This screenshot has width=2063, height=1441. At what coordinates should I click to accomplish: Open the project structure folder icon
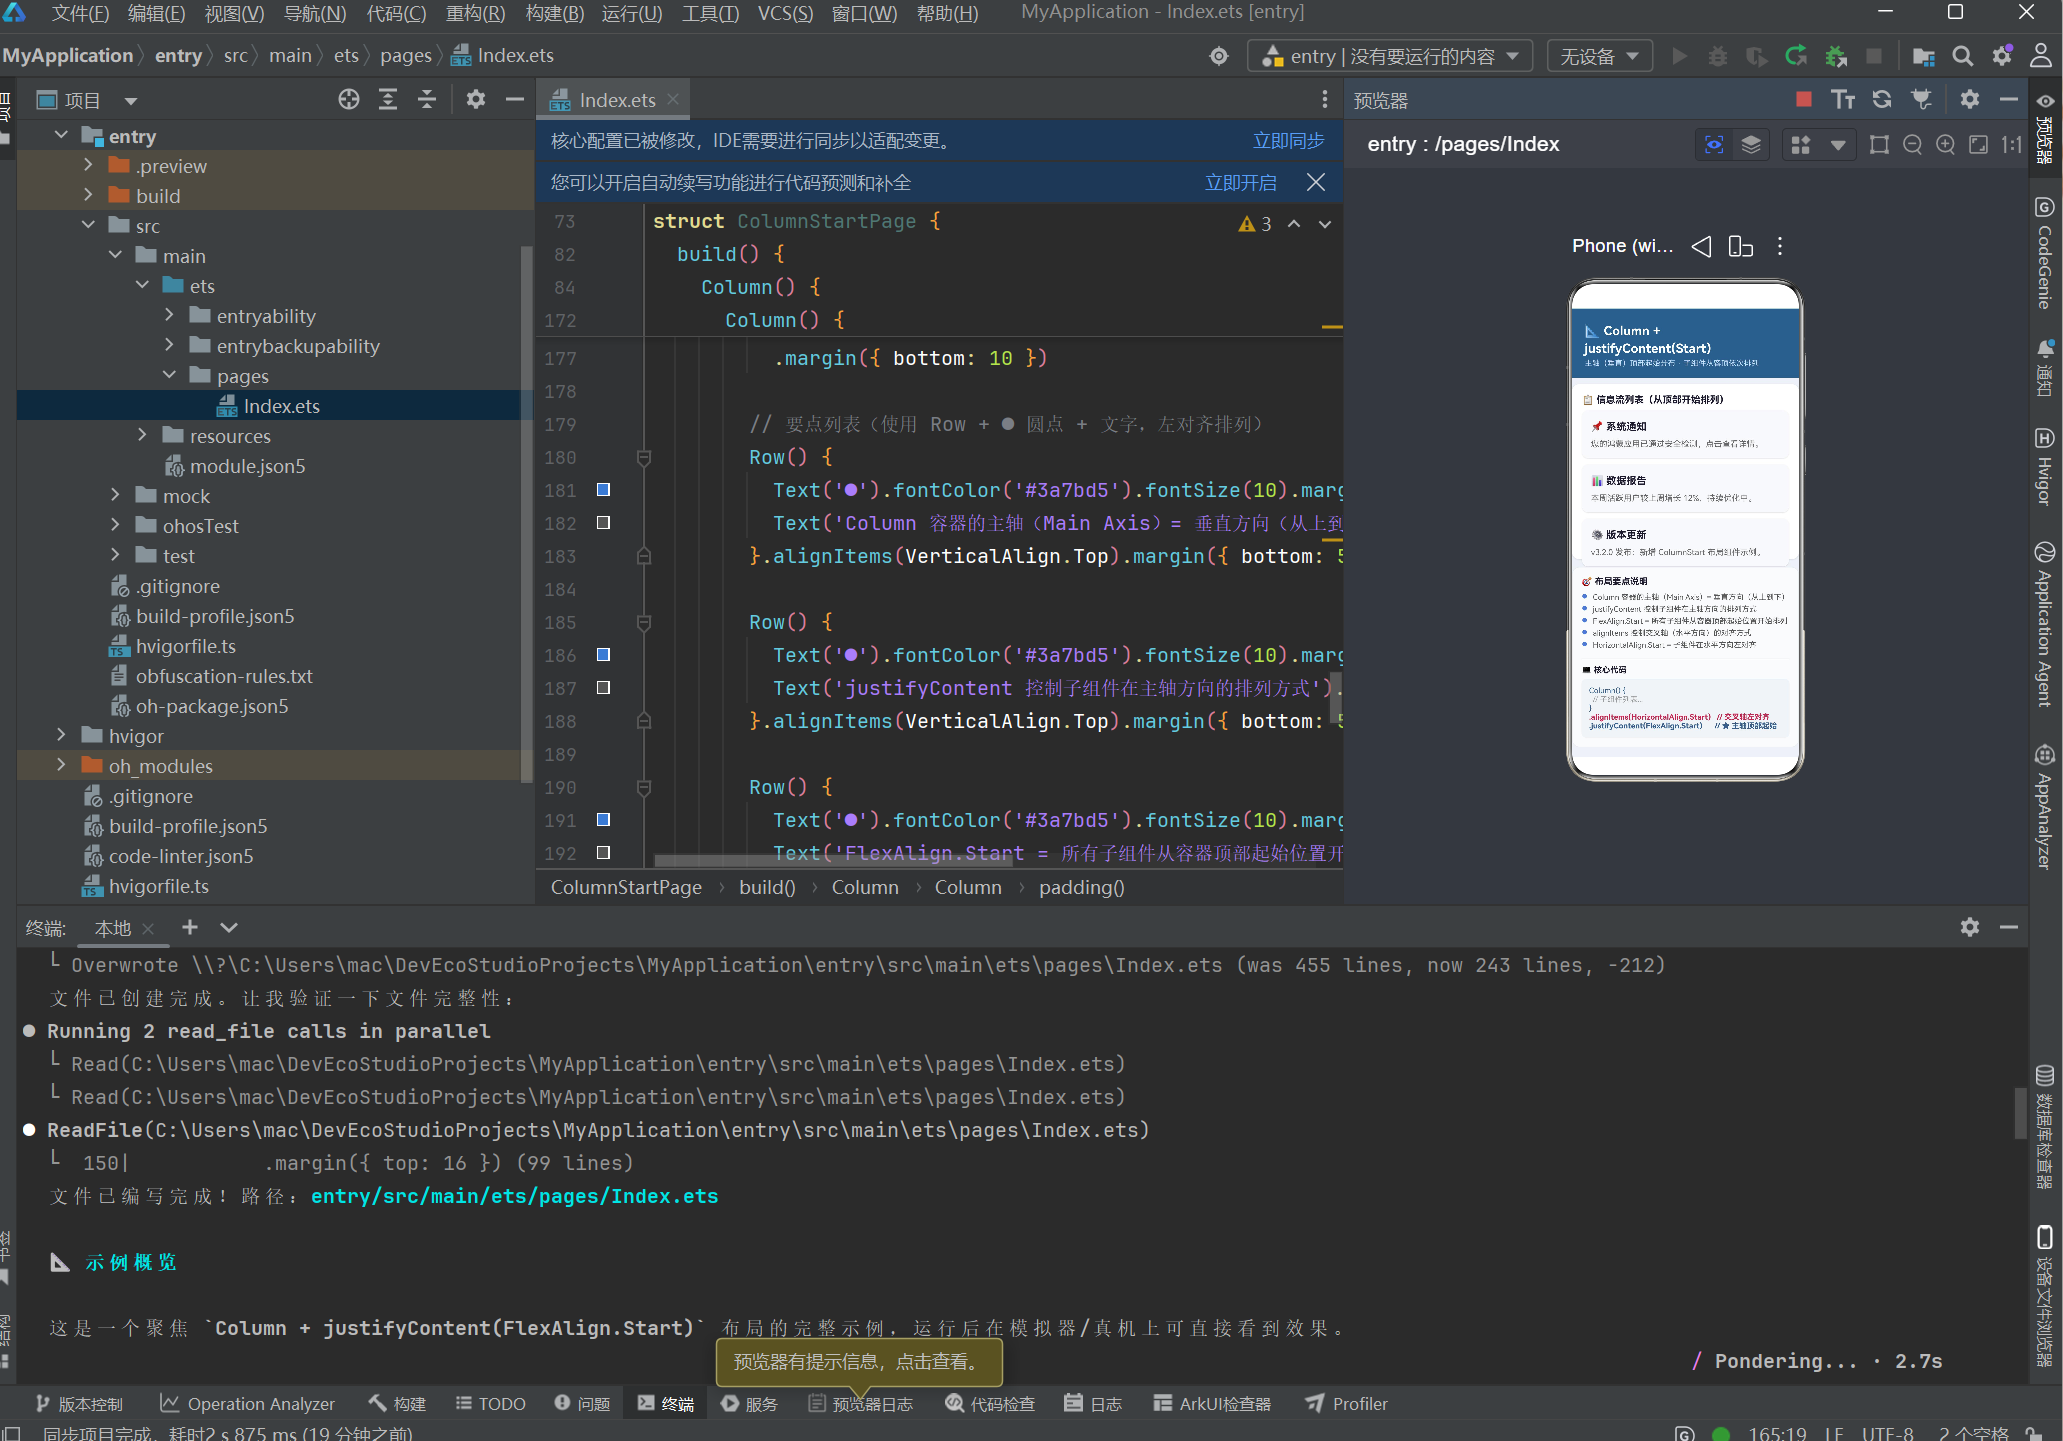pyautogui.click(x=1923, y=56)
